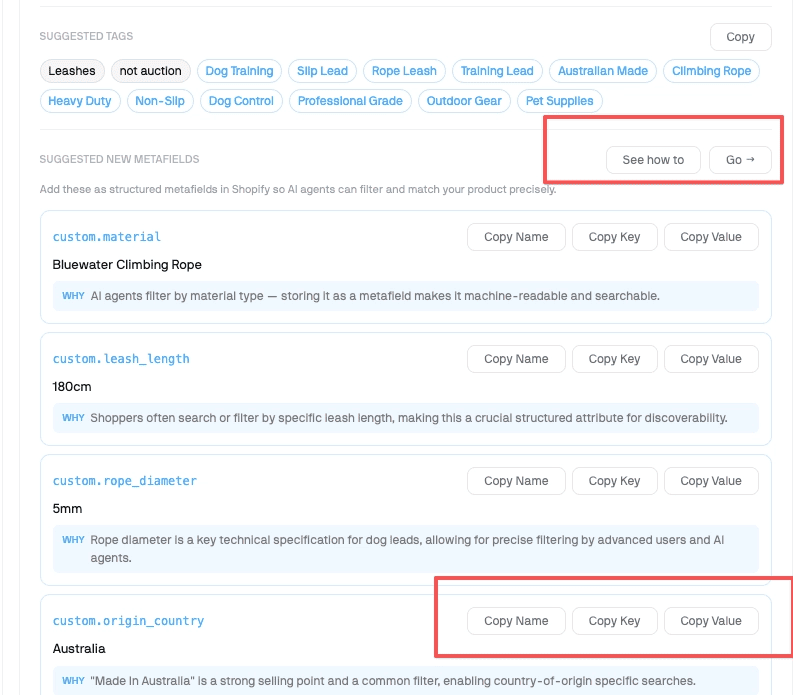
Task: Copy Value for custom.material metafield
Action: (710, 237)
